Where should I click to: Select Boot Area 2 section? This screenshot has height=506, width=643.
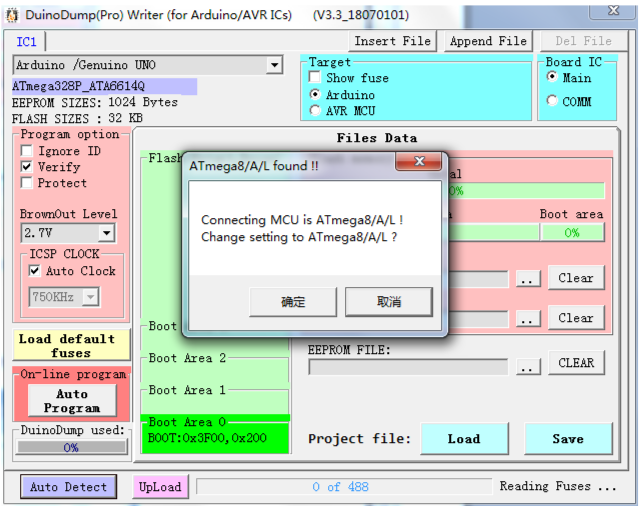coord(215,368)
